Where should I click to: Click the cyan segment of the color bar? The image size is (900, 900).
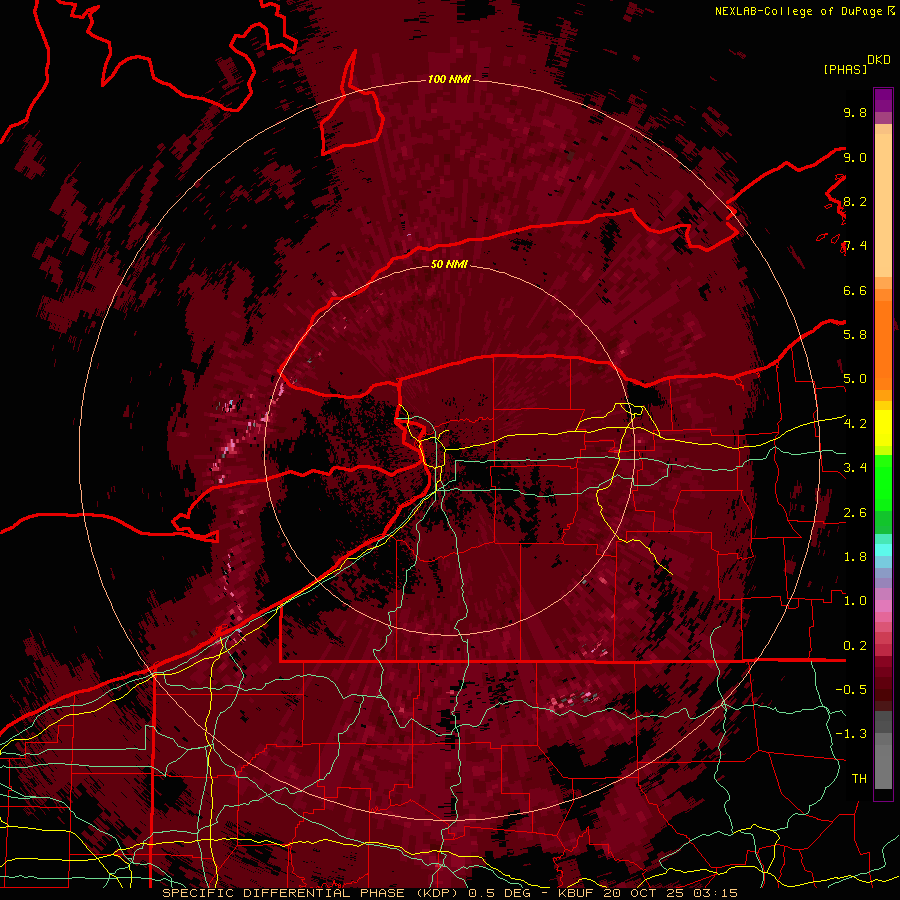(x=883, y=550)
